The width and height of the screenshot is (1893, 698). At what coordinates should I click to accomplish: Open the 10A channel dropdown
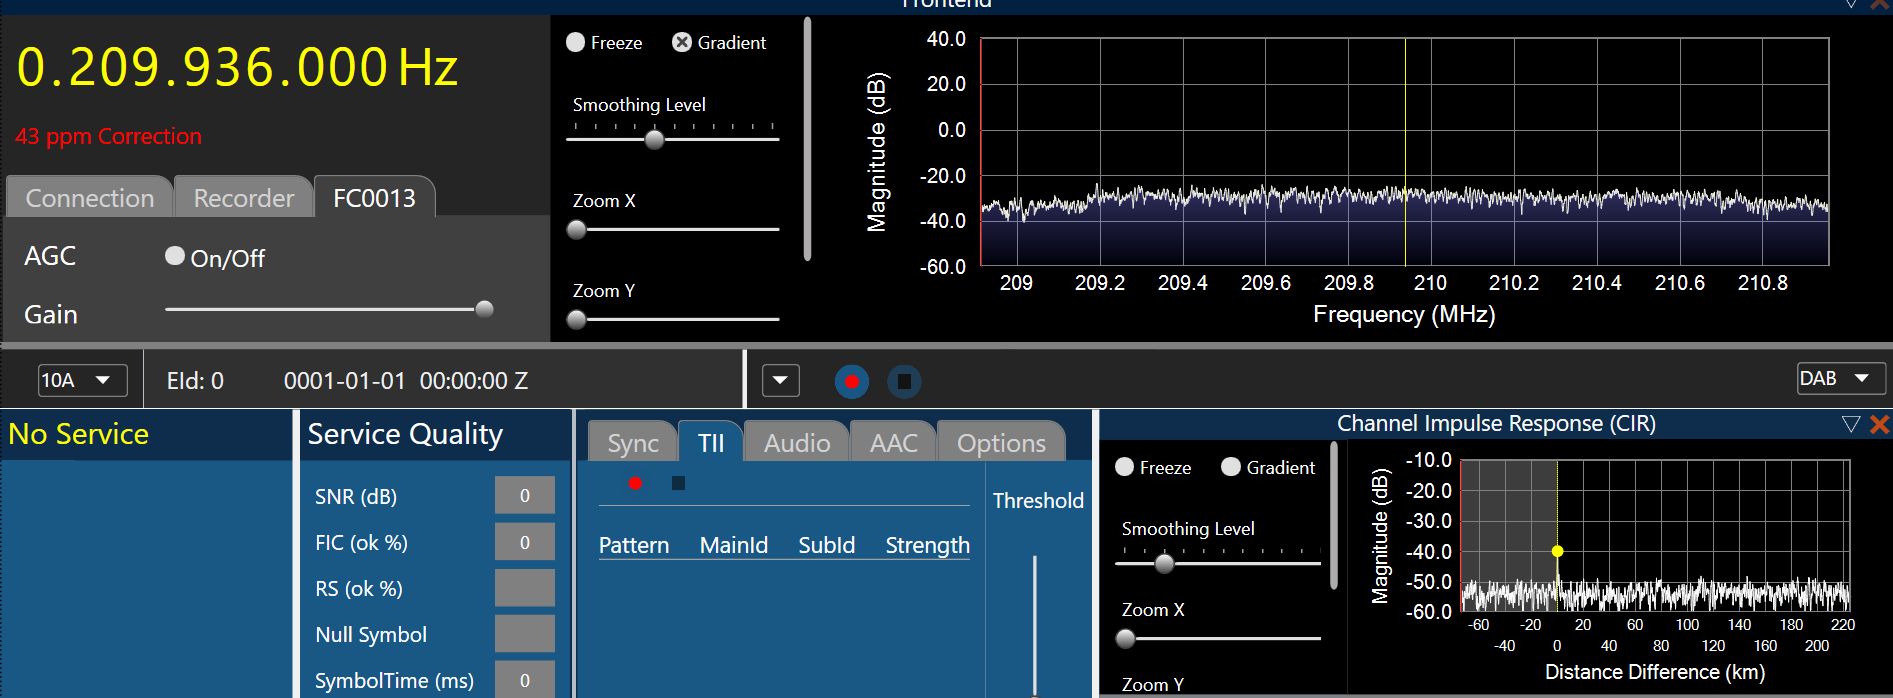83,380
